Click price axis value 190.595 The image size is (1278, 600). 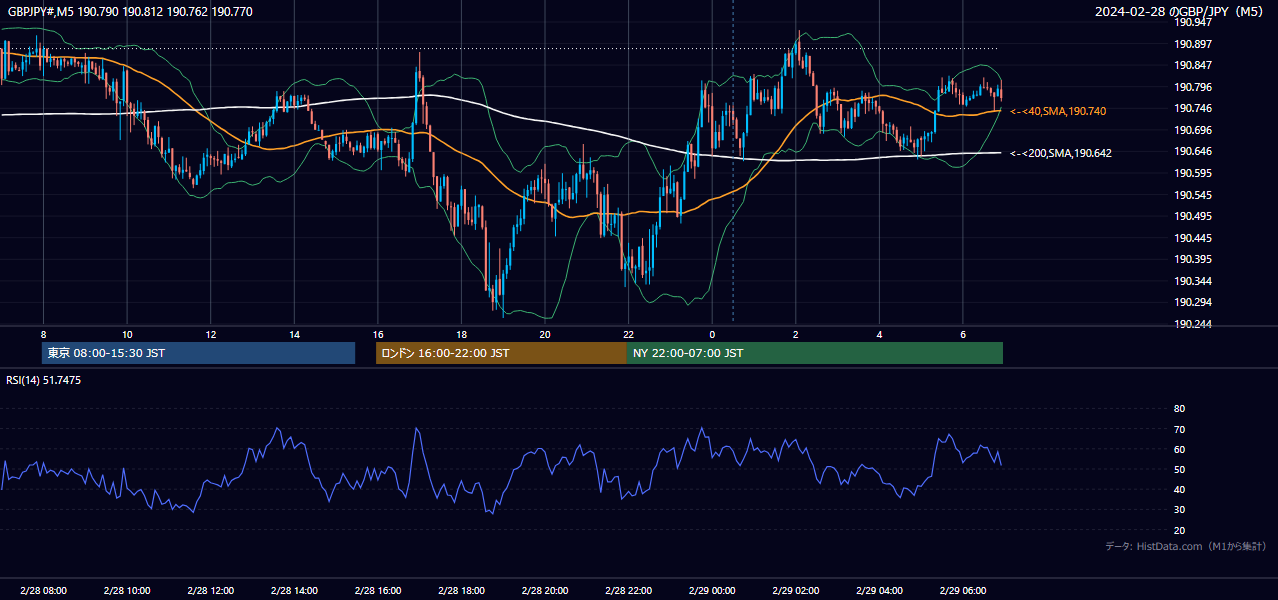click(1194, 173)
